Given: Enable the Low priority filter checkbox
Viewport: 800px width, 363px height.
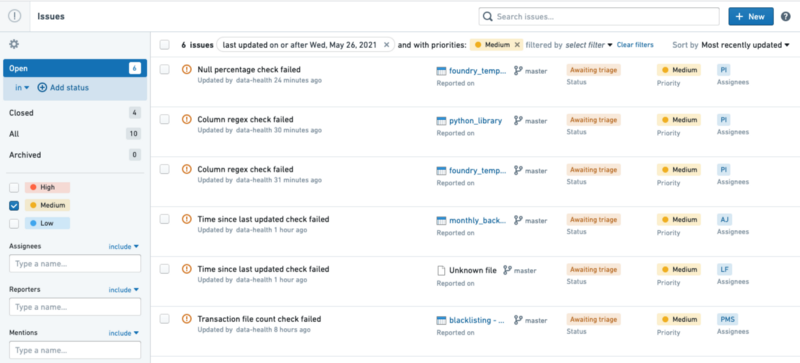Looking at the screenshot, I should 14,223.
